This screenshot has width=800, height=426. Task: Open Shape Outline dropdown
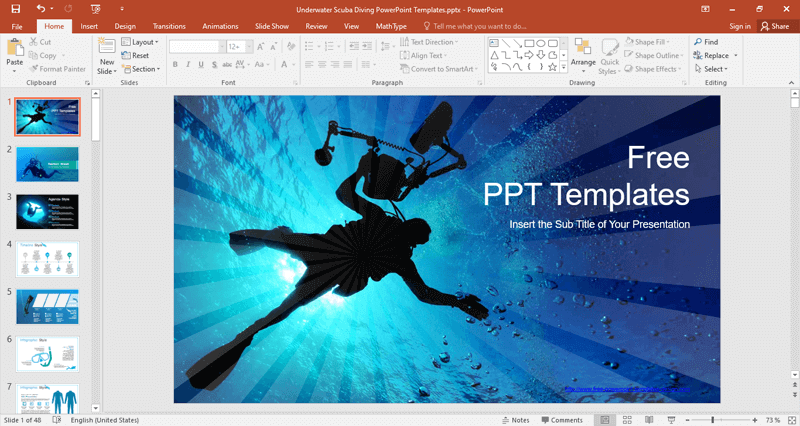point(654,55)
